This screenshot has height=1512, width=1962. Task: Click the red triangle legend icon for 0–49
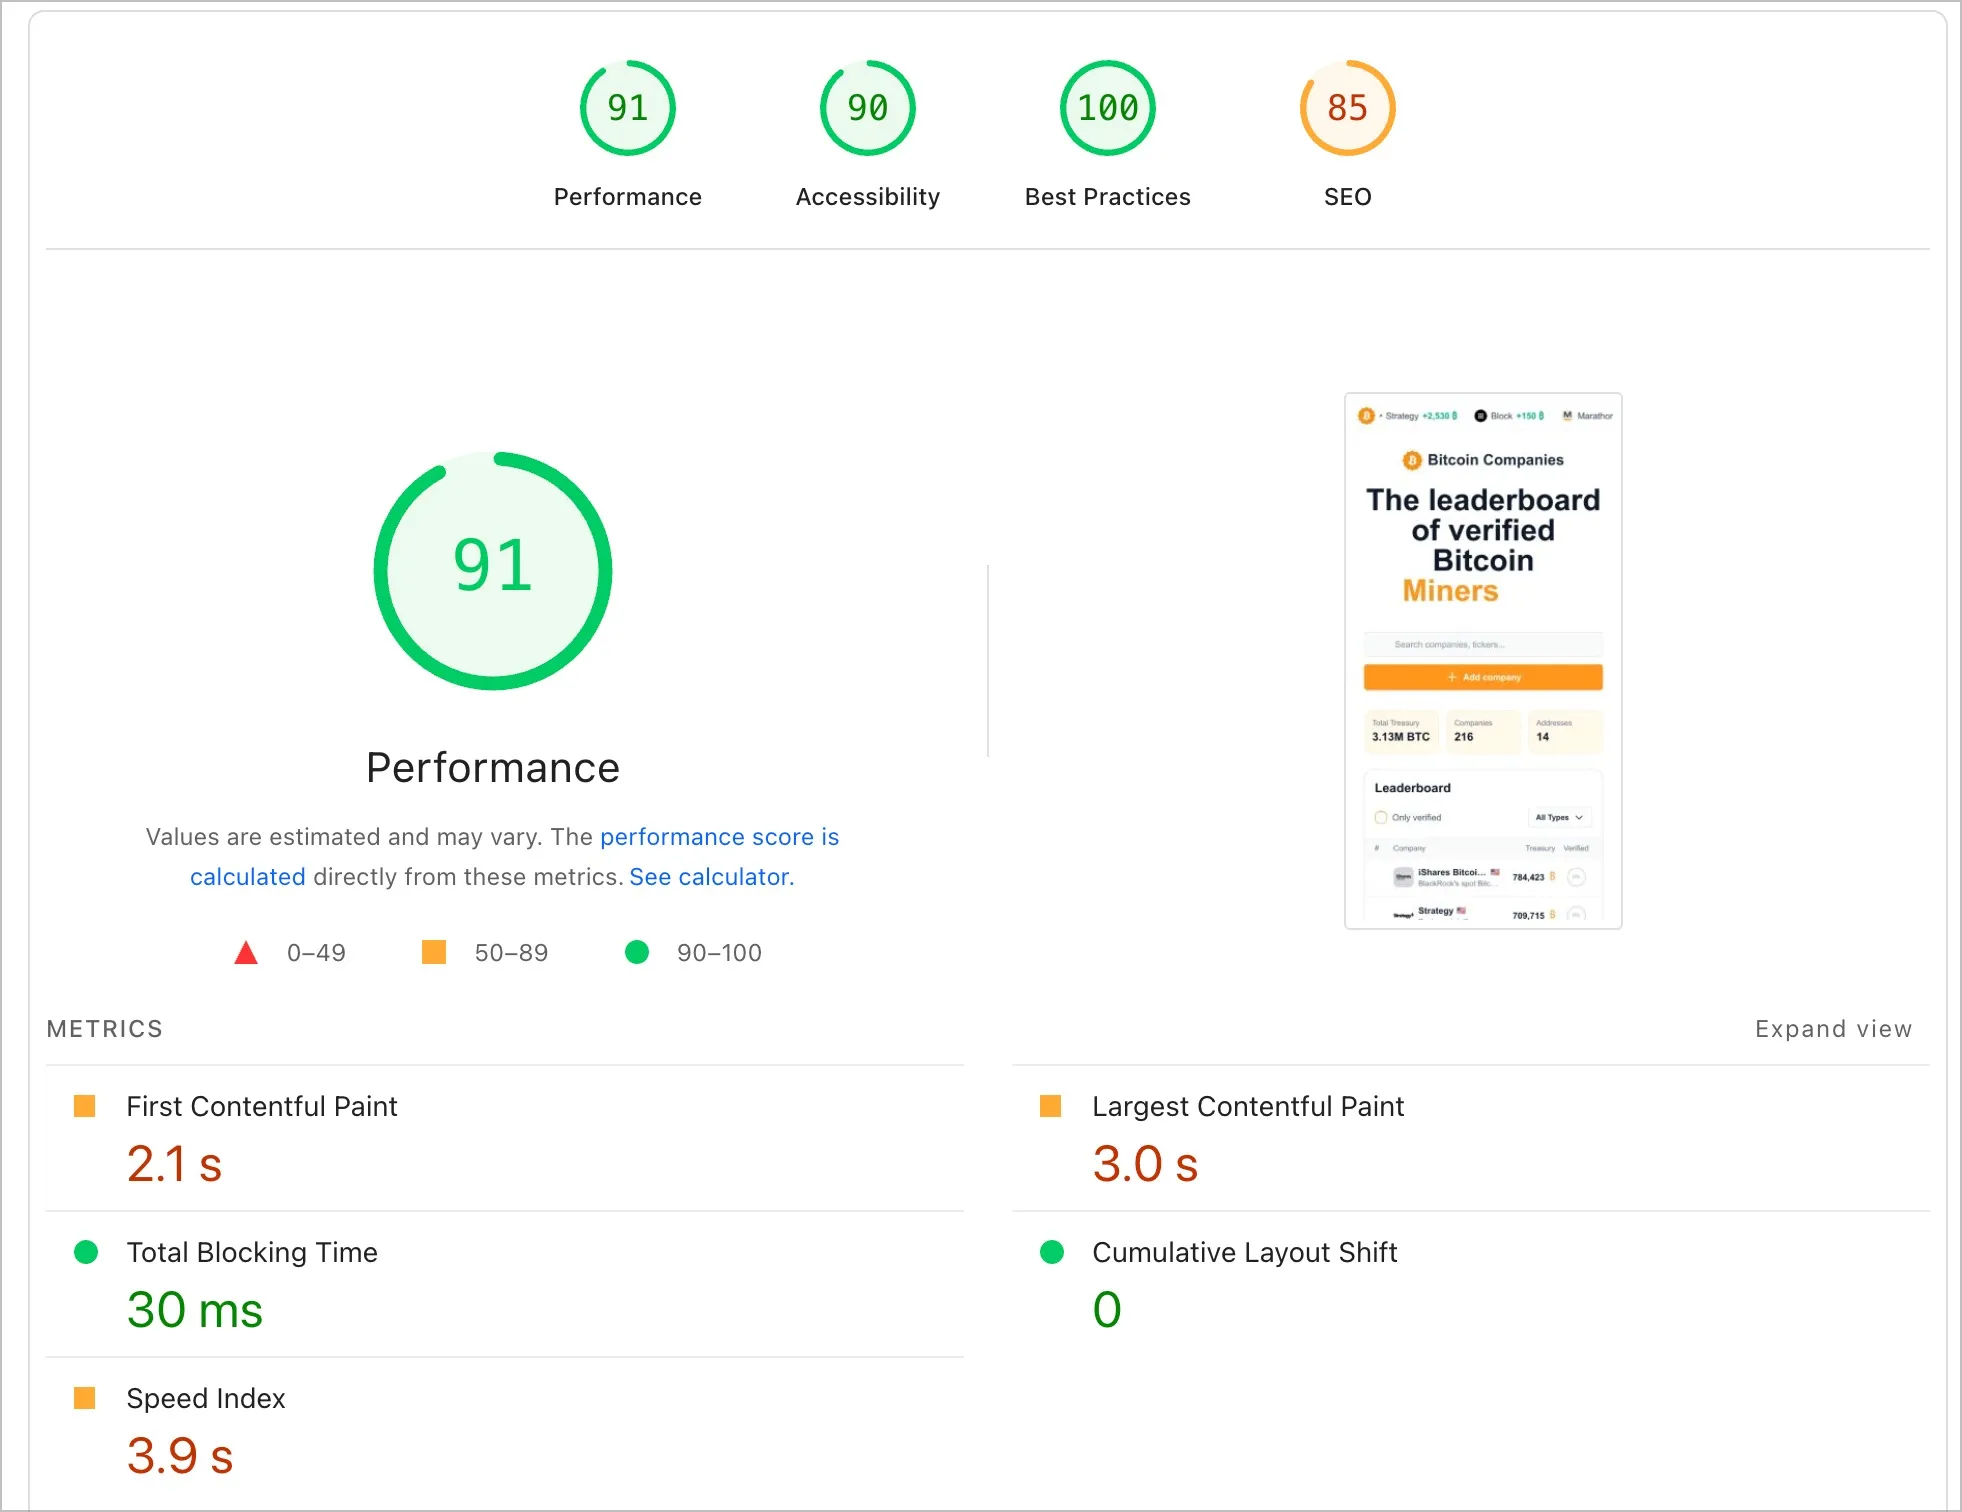pos(246,952)
